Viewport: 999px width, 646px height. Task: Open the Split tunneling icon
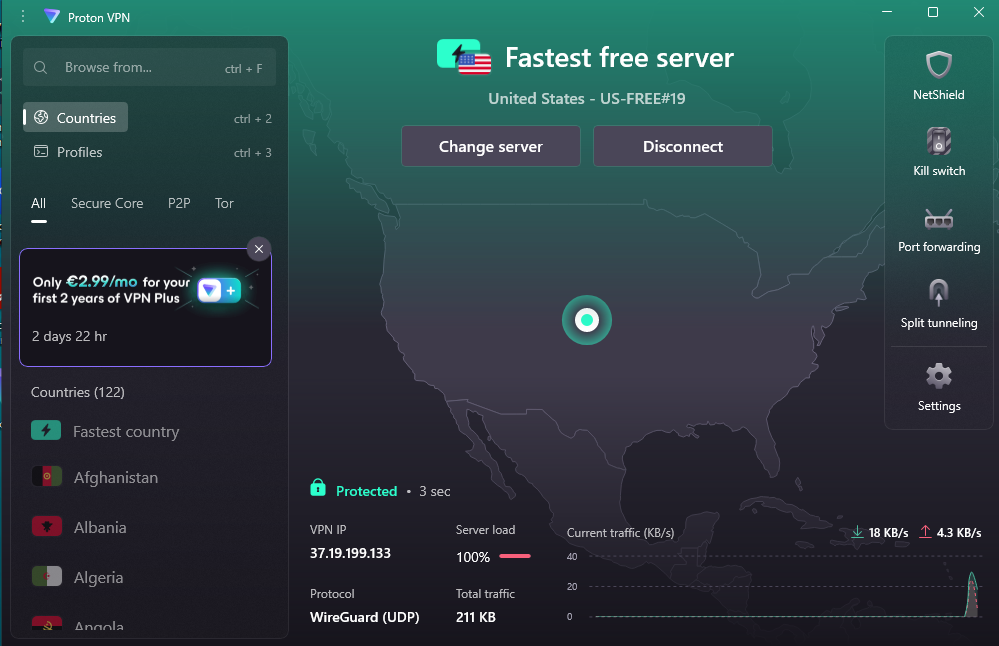938,293
